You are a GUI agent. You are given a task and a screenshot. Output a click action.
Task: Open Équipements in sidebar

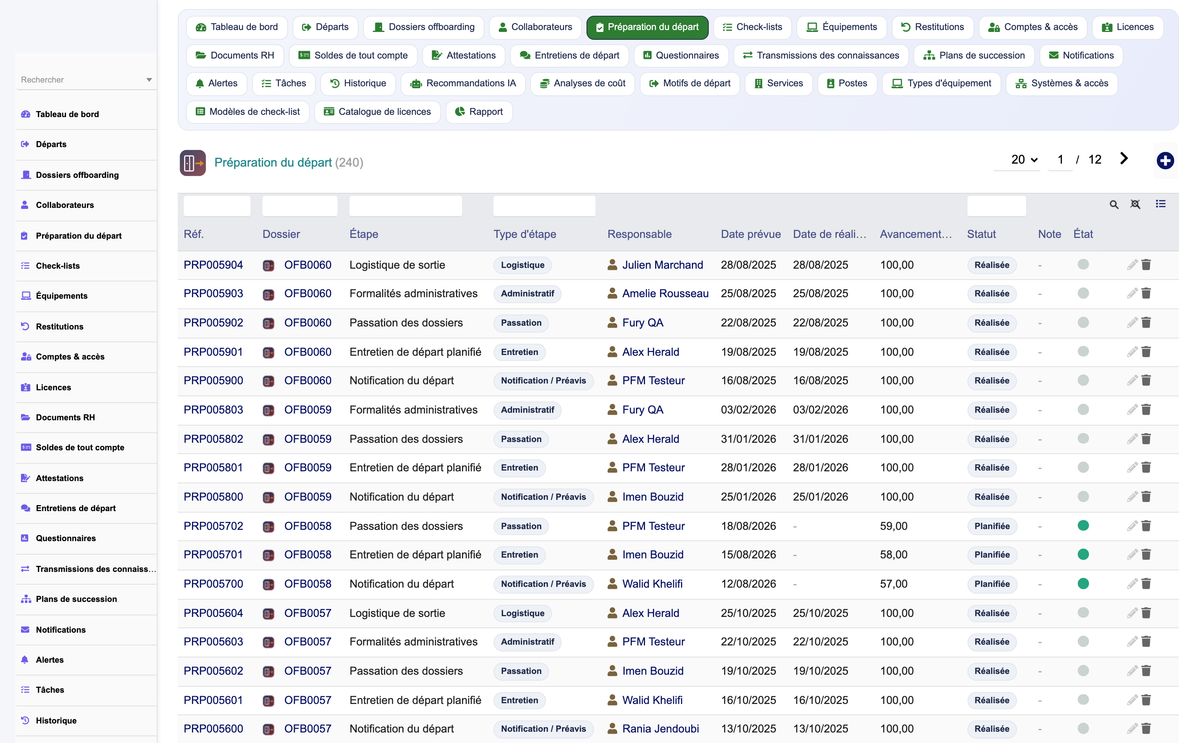(61, 296)
